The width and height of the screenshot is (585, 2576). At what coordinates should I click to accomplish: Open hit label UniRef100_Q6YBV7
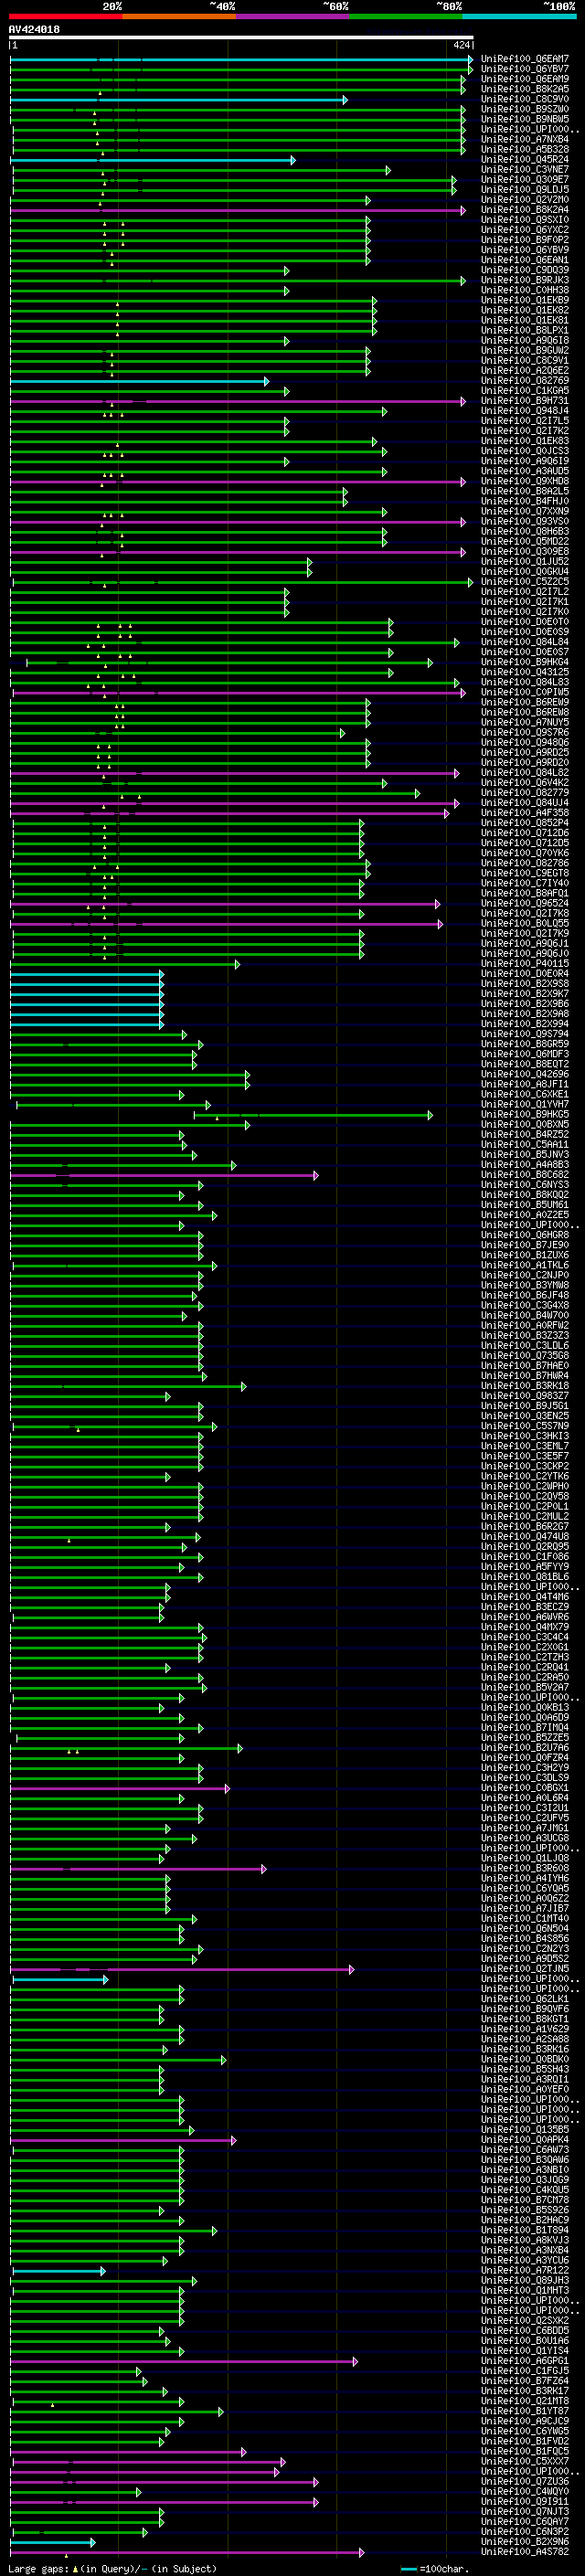tap(525, 69)
